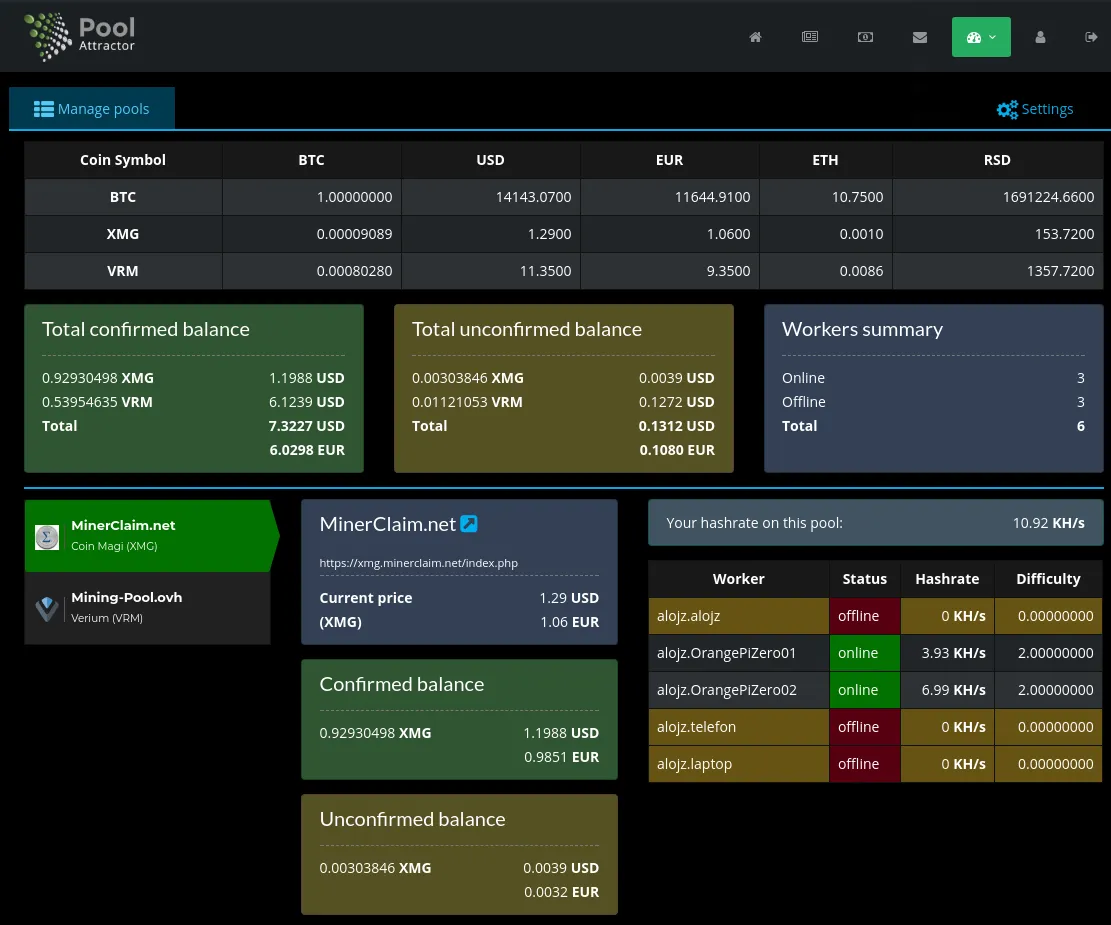Click VRM value 1357.7200 RSD cell

[997, 271]
